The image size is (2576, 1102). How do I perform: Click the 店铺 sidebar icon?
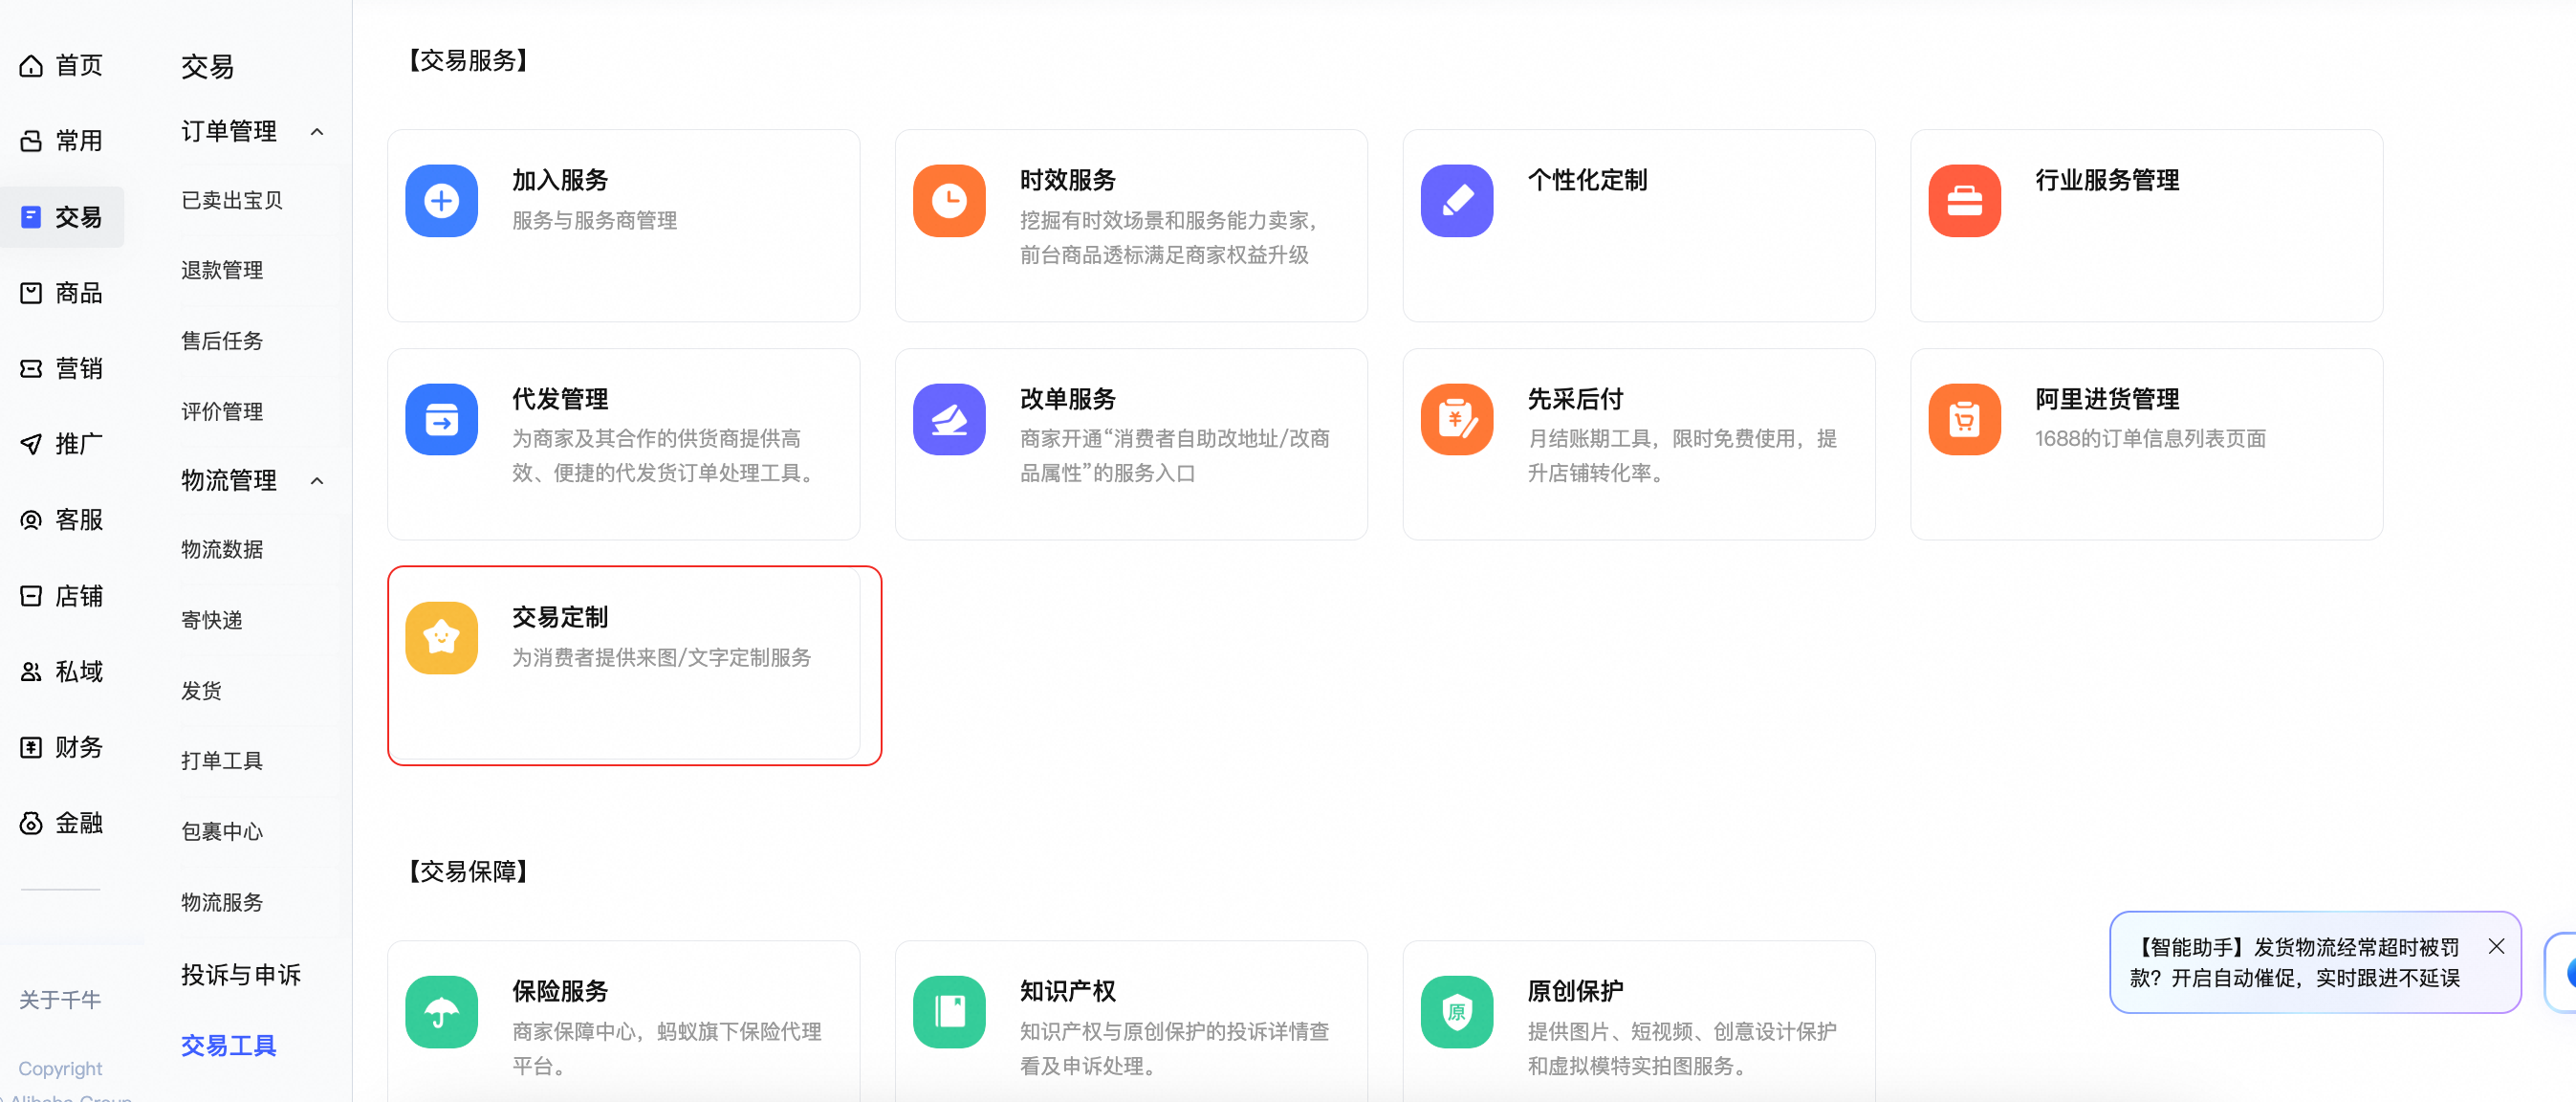click(31, 596)
